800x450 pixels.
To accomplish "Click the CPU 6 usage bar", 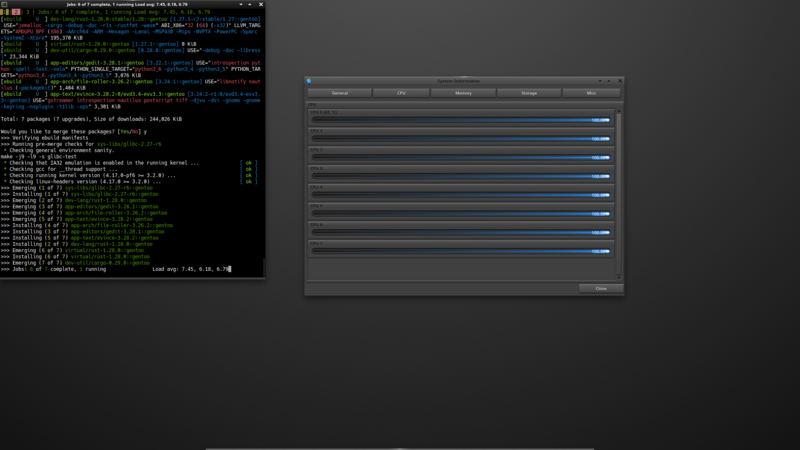I will tap(461, 233).
